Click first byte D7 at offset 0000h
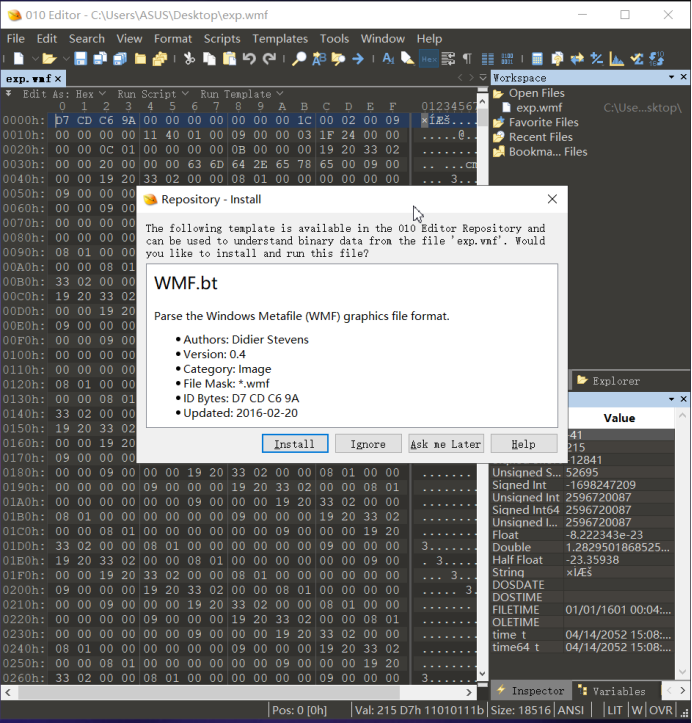The height and width of the screenshot is (723, 692). coord(62,120)
